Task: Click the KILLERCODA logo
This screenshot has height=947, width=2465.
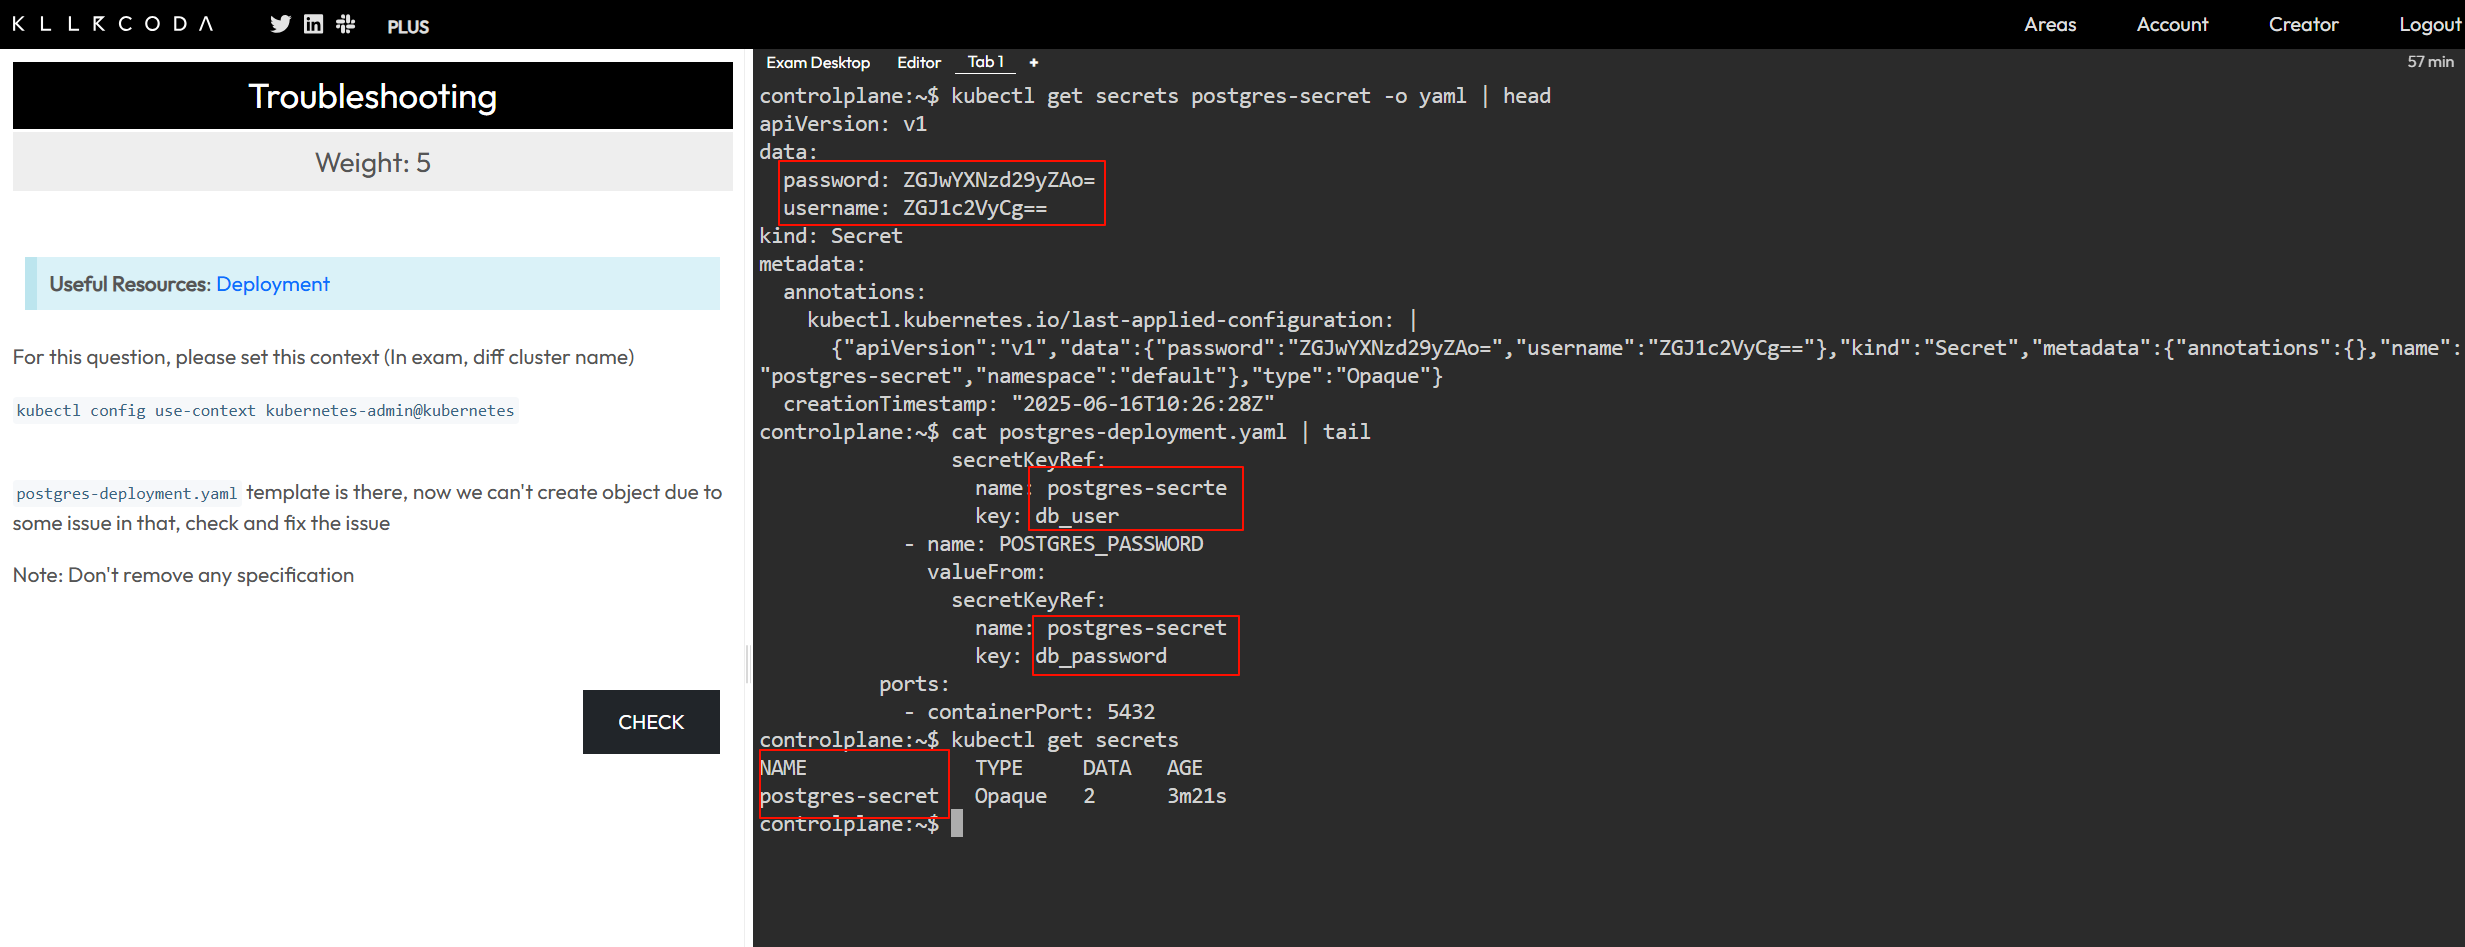Action: 113,24
